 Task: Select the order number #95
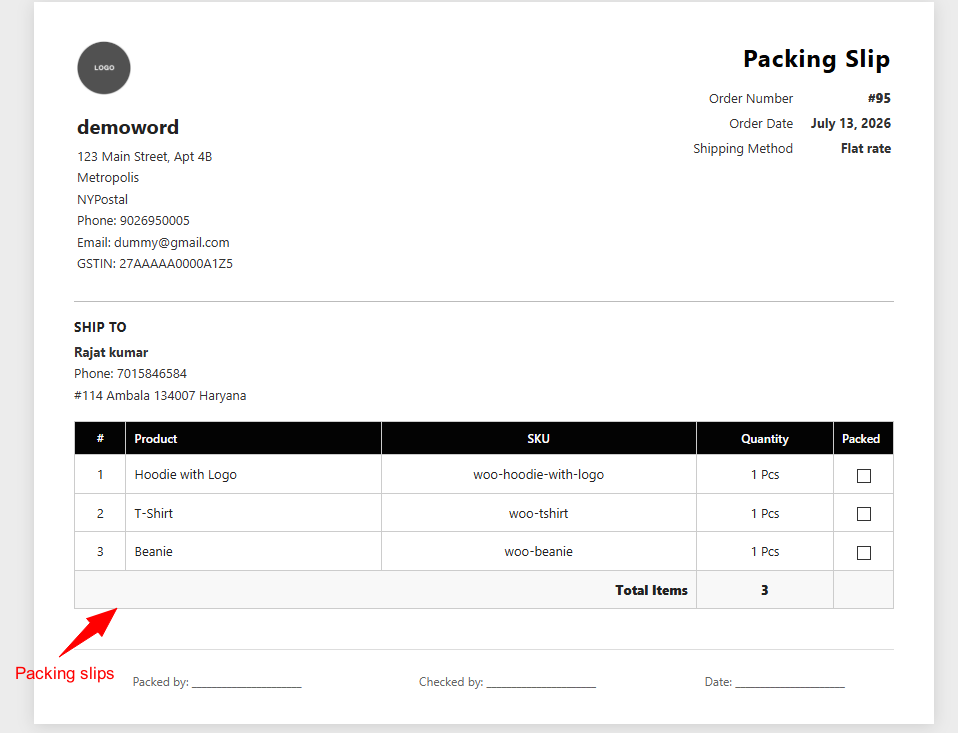(x=879, y=98)
